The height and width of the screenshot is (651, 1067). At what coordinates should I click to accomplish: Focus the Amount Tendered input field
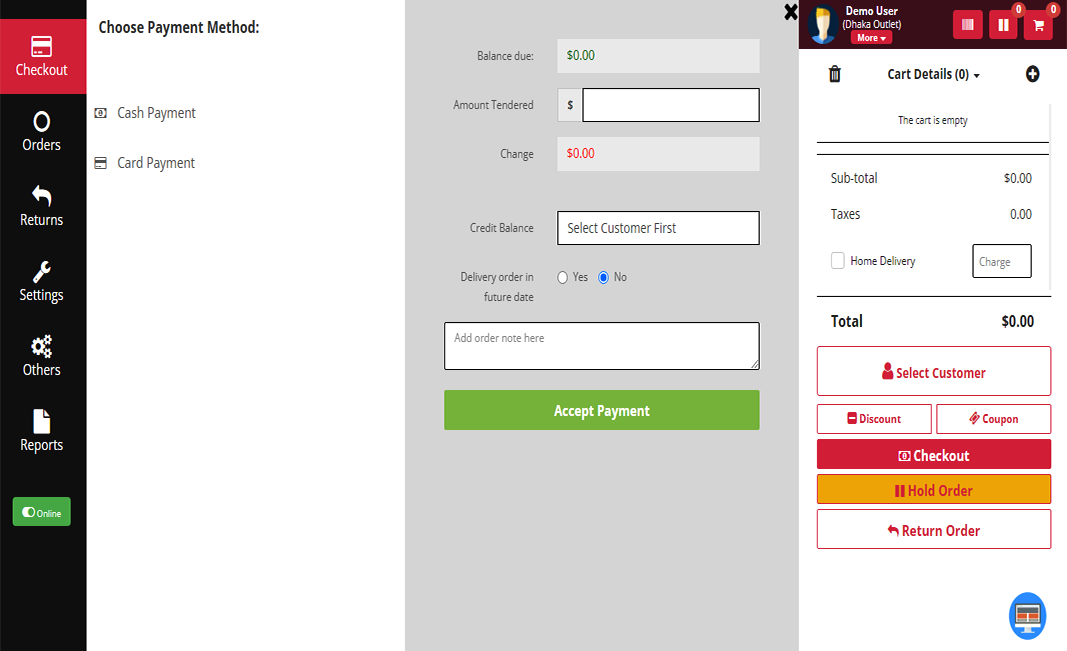(x=670, y=105)
